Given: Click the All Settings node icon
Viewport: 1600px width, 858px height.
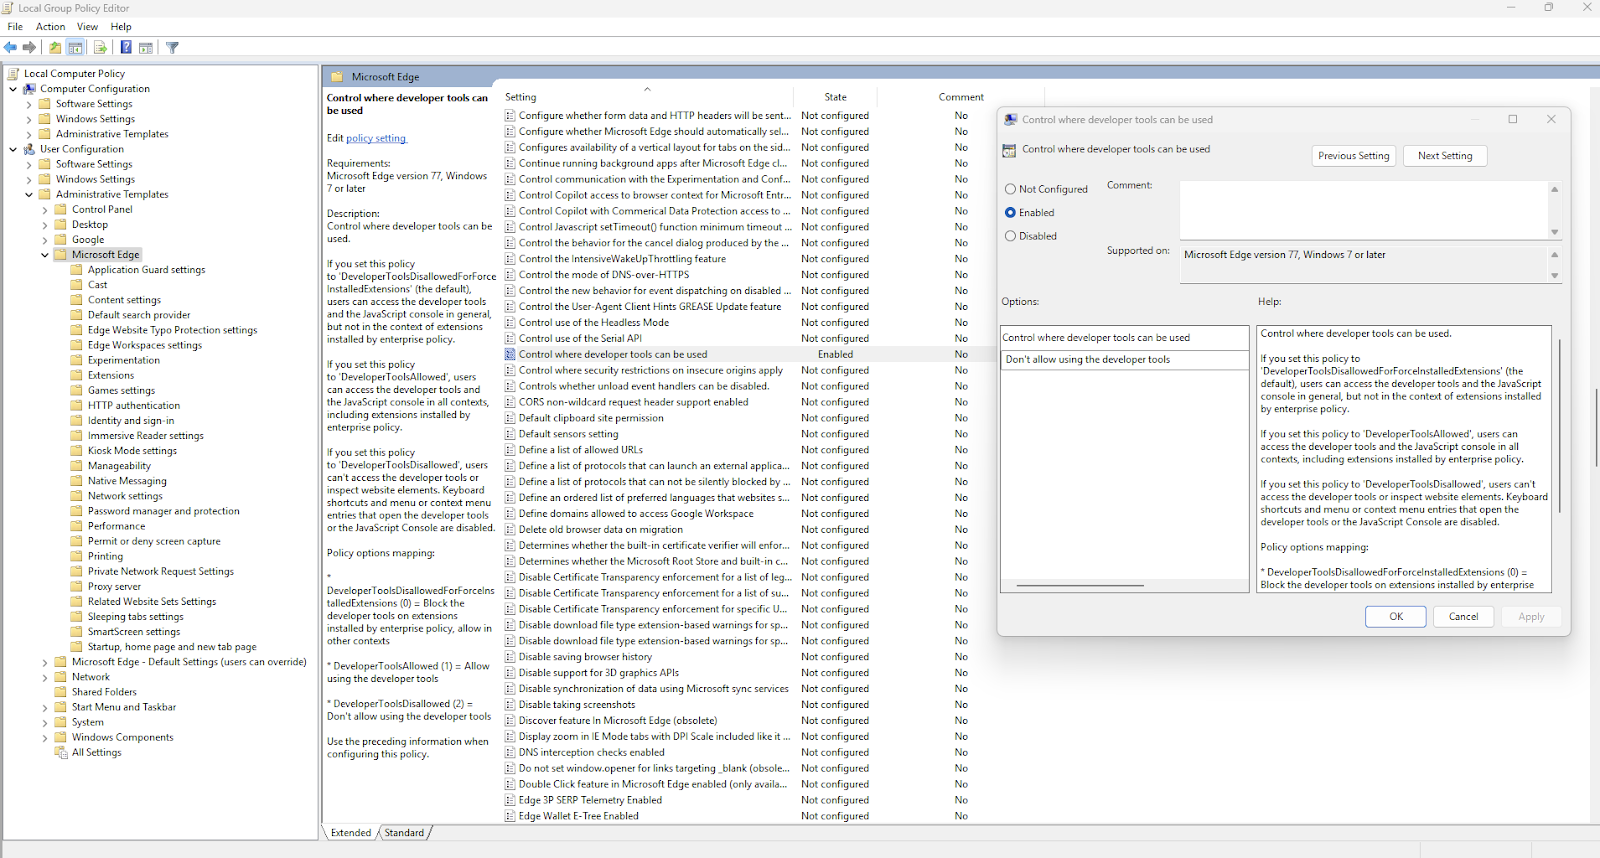Looking at the screenshot, I should pyautogui.click(x=61, y=752).
